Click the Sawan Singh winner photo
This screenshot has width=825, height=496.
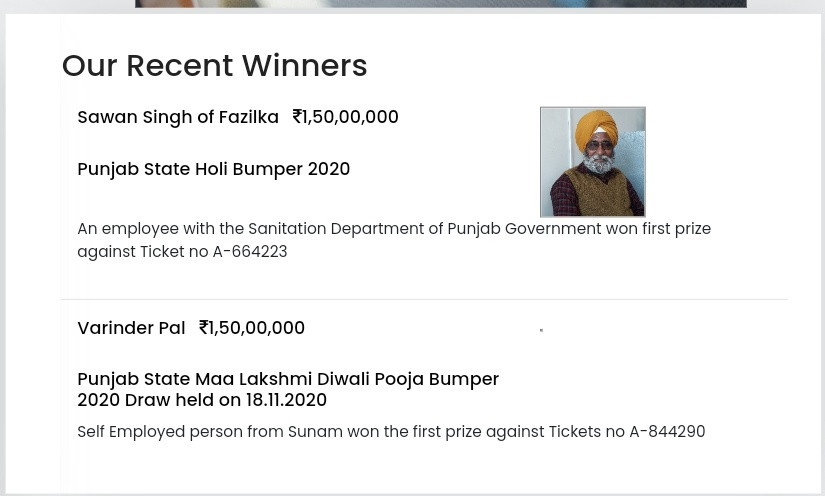592,162
